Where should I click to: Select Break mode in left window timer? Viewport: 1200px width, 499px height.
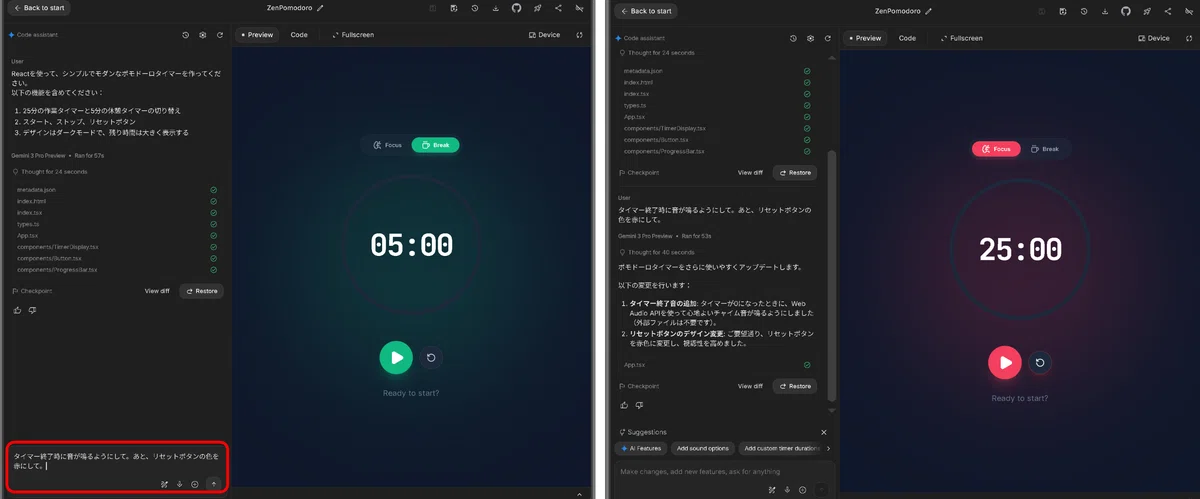tap(435, 145)
